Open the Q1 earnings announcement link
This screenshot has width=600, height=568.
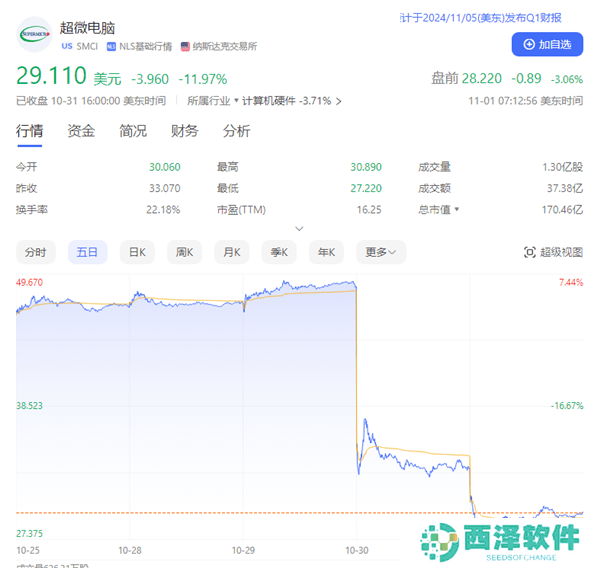click(481, 18)
